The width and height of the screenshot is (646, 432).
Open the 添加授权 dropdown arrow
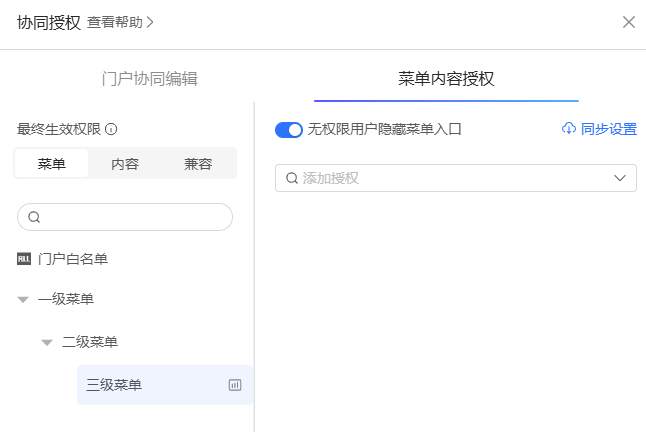point(619,178)
